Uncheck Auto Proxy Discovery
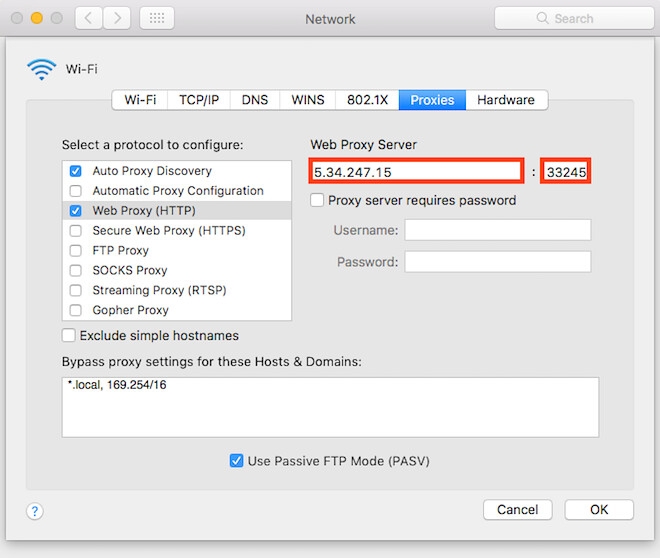 click(75, 171)
